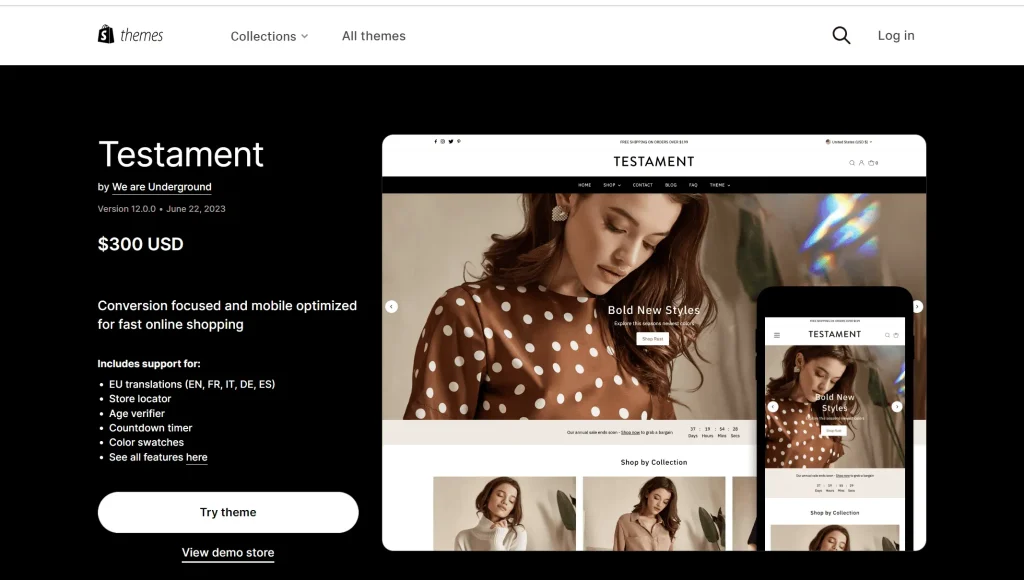Open the hamburger menu in the mobile preview

[777, 335]
